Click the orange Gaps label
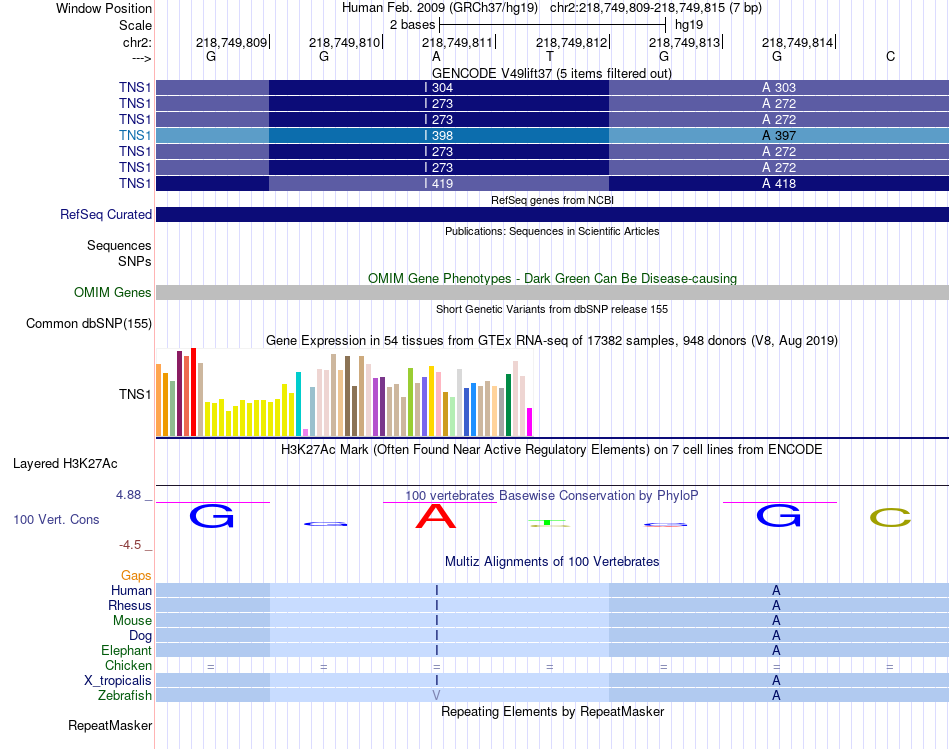 click(x=136, y=575)
